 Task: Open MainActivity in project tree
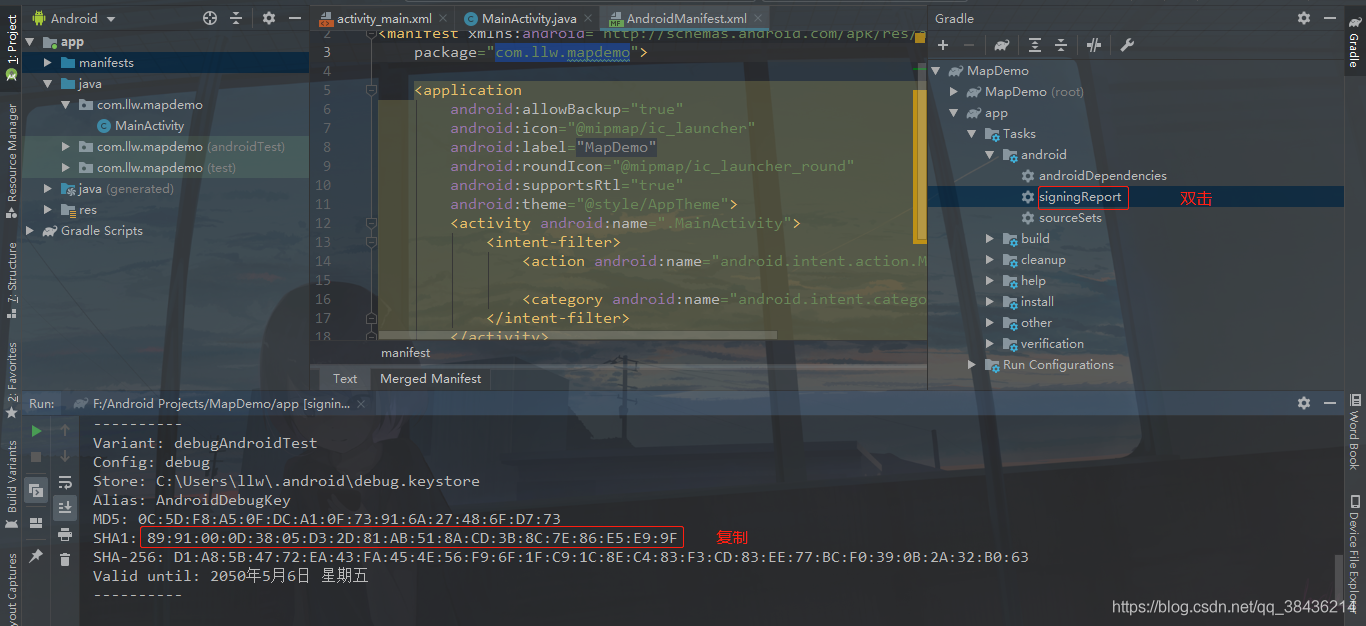pos(149,126)
